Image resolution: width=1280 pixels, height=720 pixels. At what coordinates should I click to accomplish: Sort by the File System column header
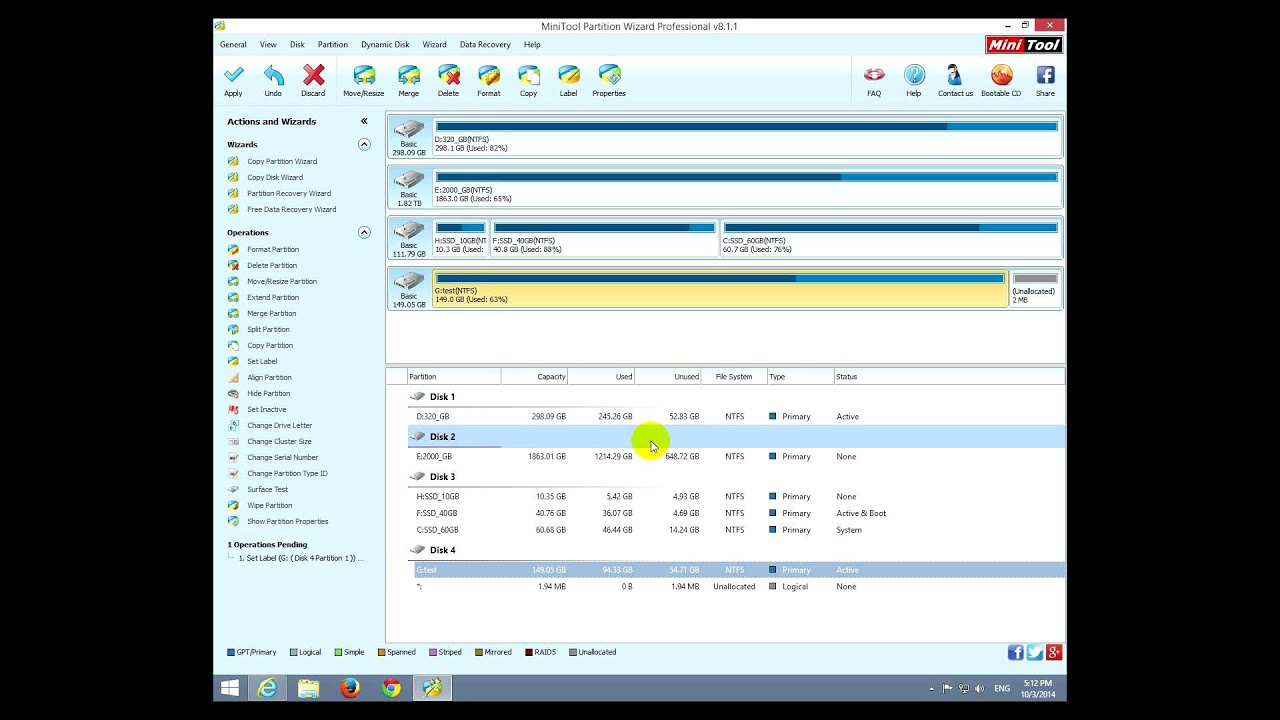(x=733, y=377)
